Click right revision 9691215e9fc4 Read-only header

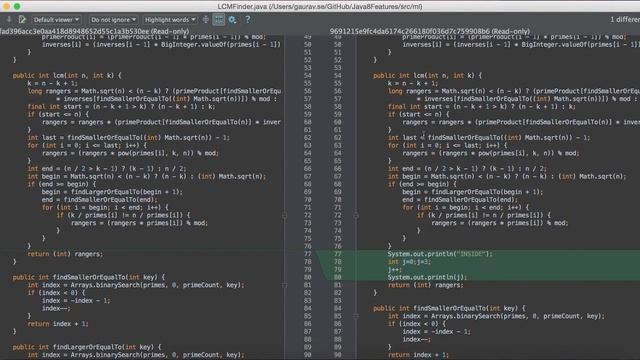pyautogui.click(x=429, y=31)
